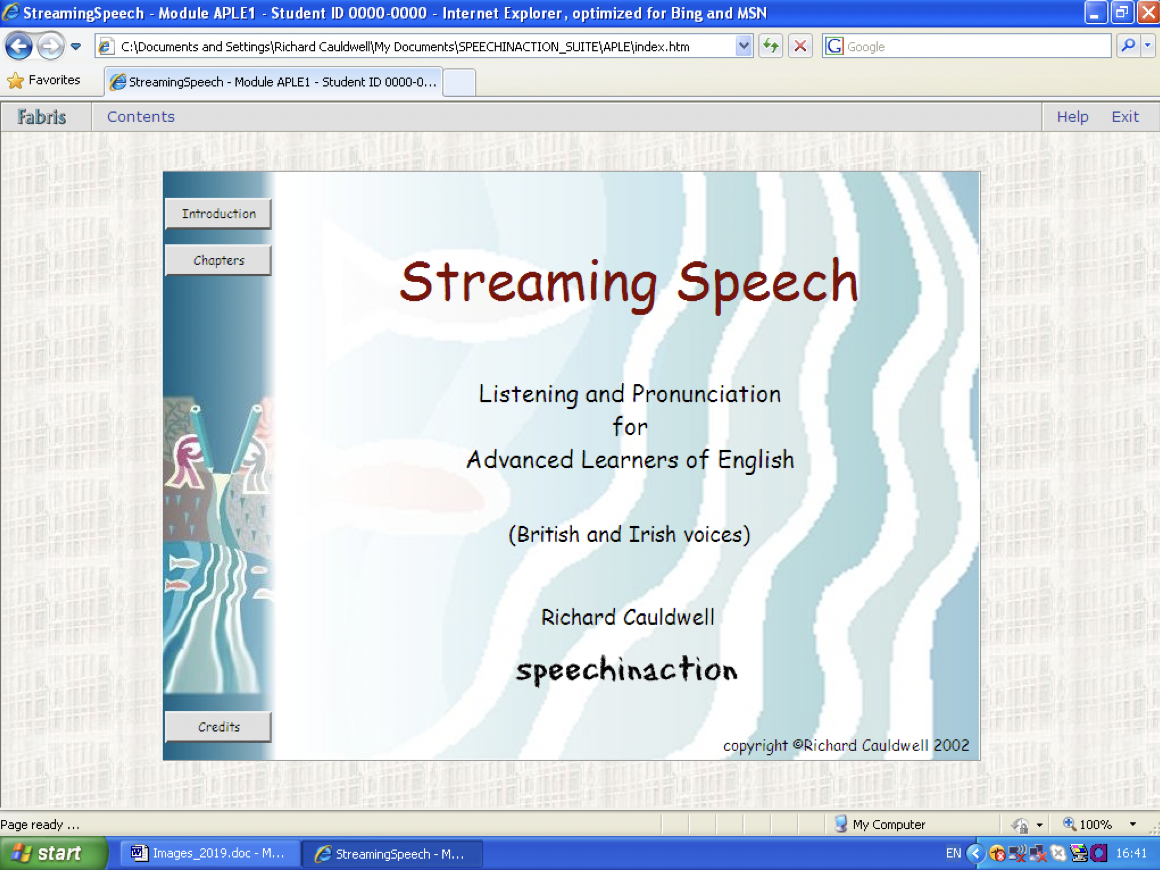Image resolution: width=1160 pixels, height=872 pixels.
Task: Click the purple 'a' tray icon
Action: [x=1099, y=854]
